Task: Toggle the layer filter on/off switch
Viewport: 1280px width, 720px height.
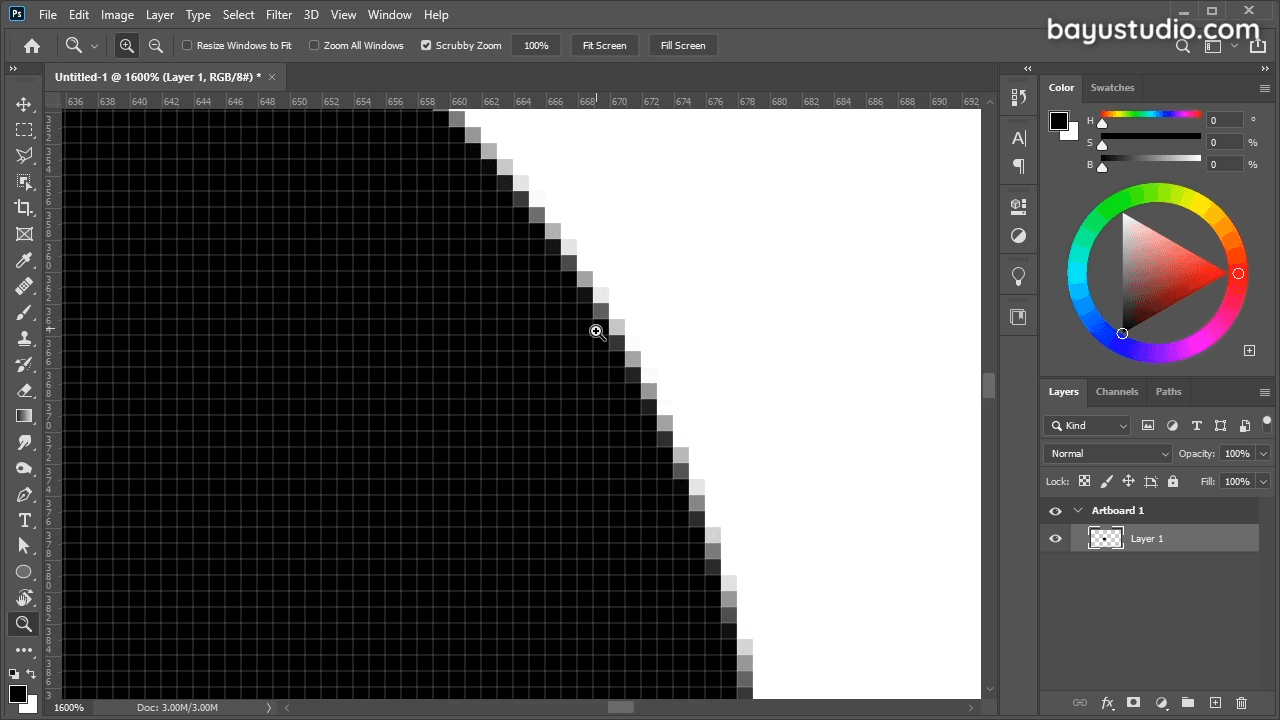Action: coord(1267,423)
